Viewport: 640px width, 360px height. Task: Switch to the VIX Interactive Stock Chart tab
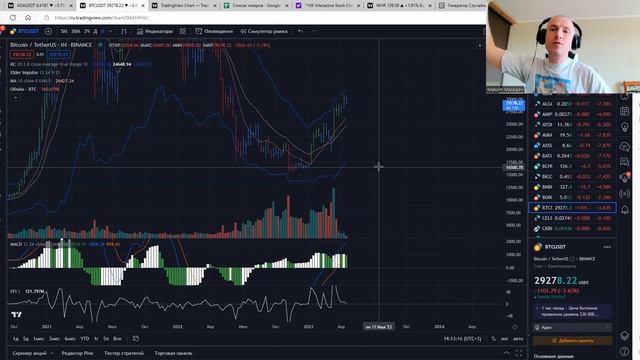(327, 6)
